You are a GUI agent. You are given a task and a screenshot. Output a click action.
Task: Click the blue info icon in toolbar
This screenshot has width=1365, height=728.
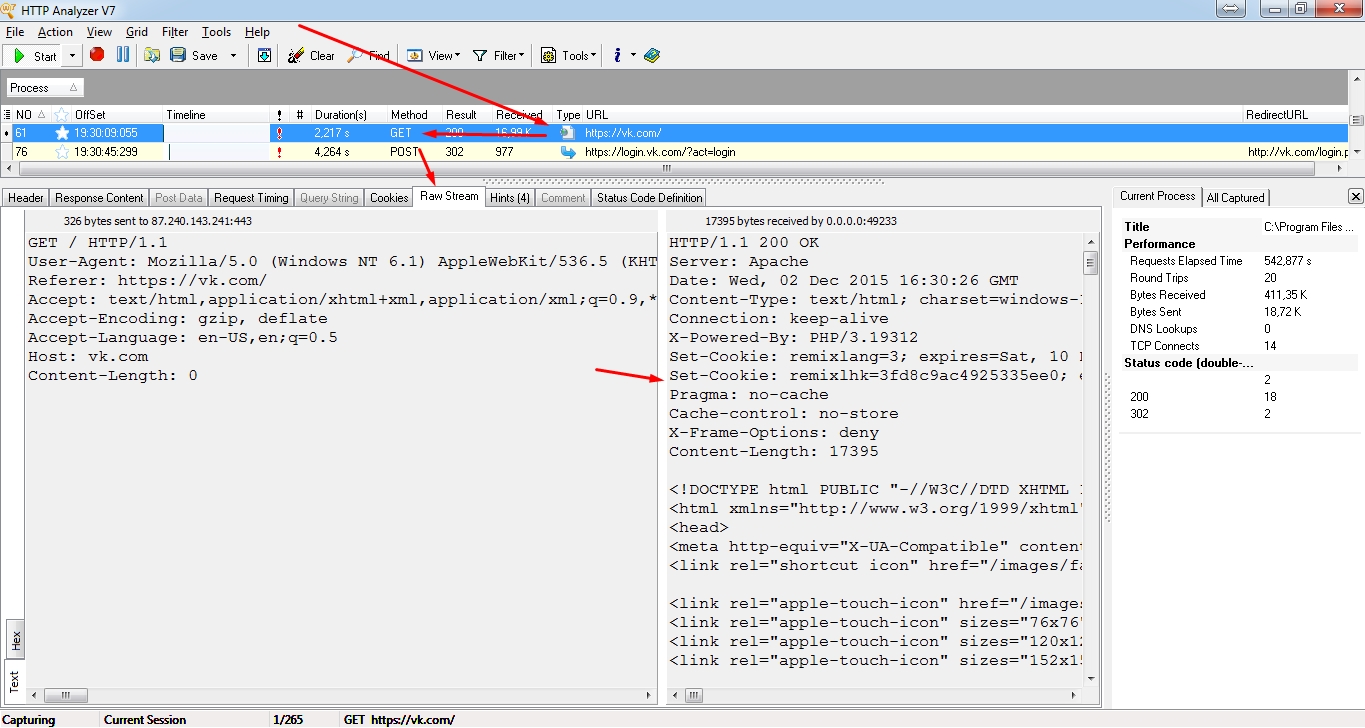(618, 55)
